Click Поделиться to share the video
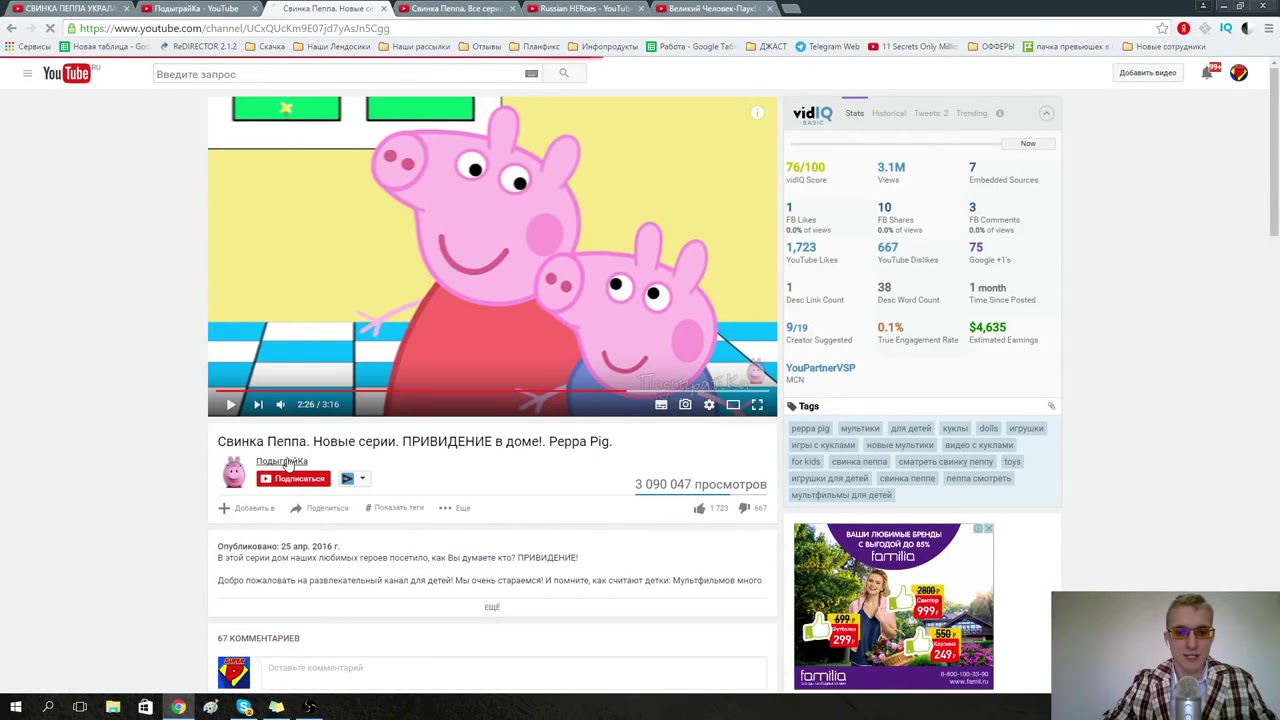 click(x=319, y=508)
